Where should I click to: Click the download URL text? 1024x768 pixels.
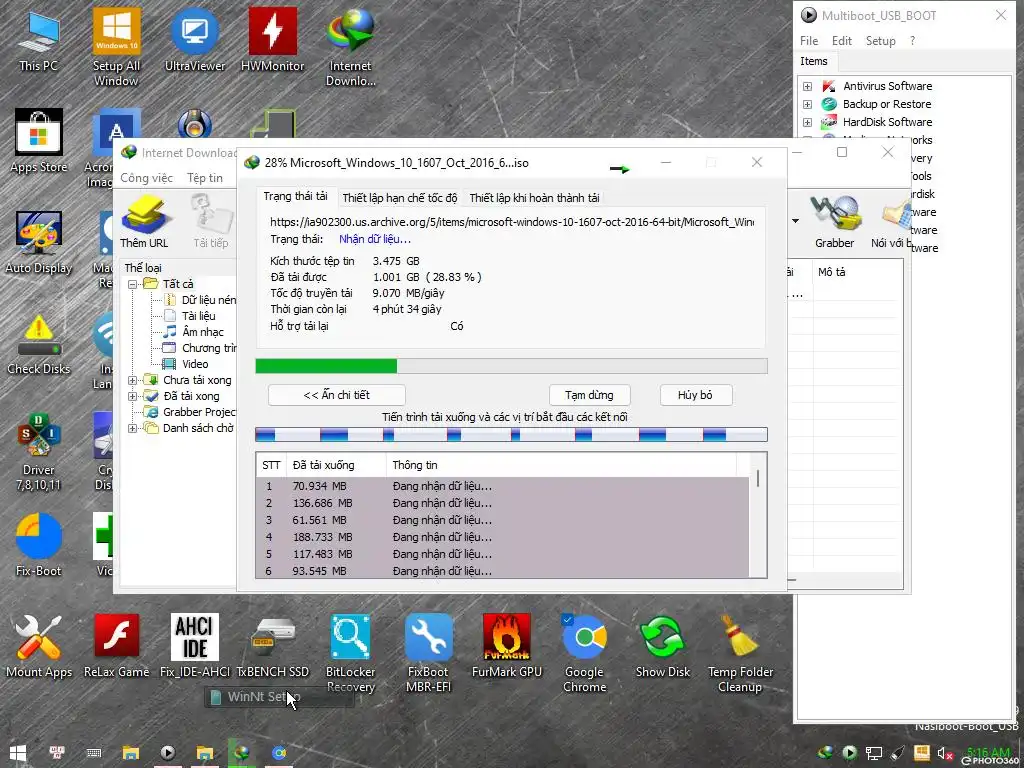click(x=512, y=222)
